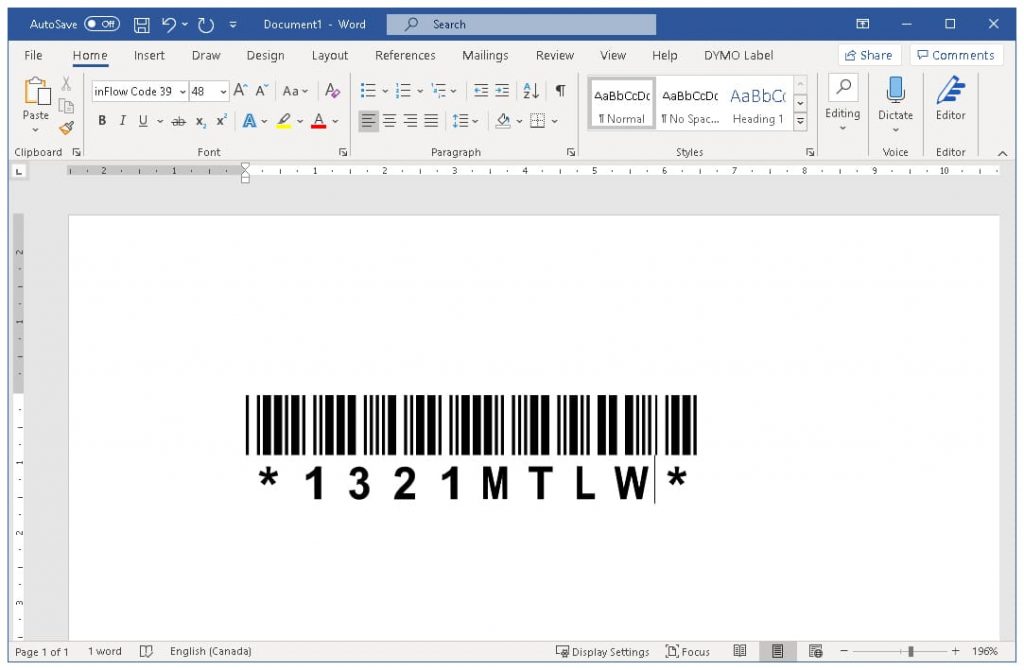The height and width of the screenshot is (670, 1024).
Task: Switch to the Layout tab
Action: pos(330,56)
